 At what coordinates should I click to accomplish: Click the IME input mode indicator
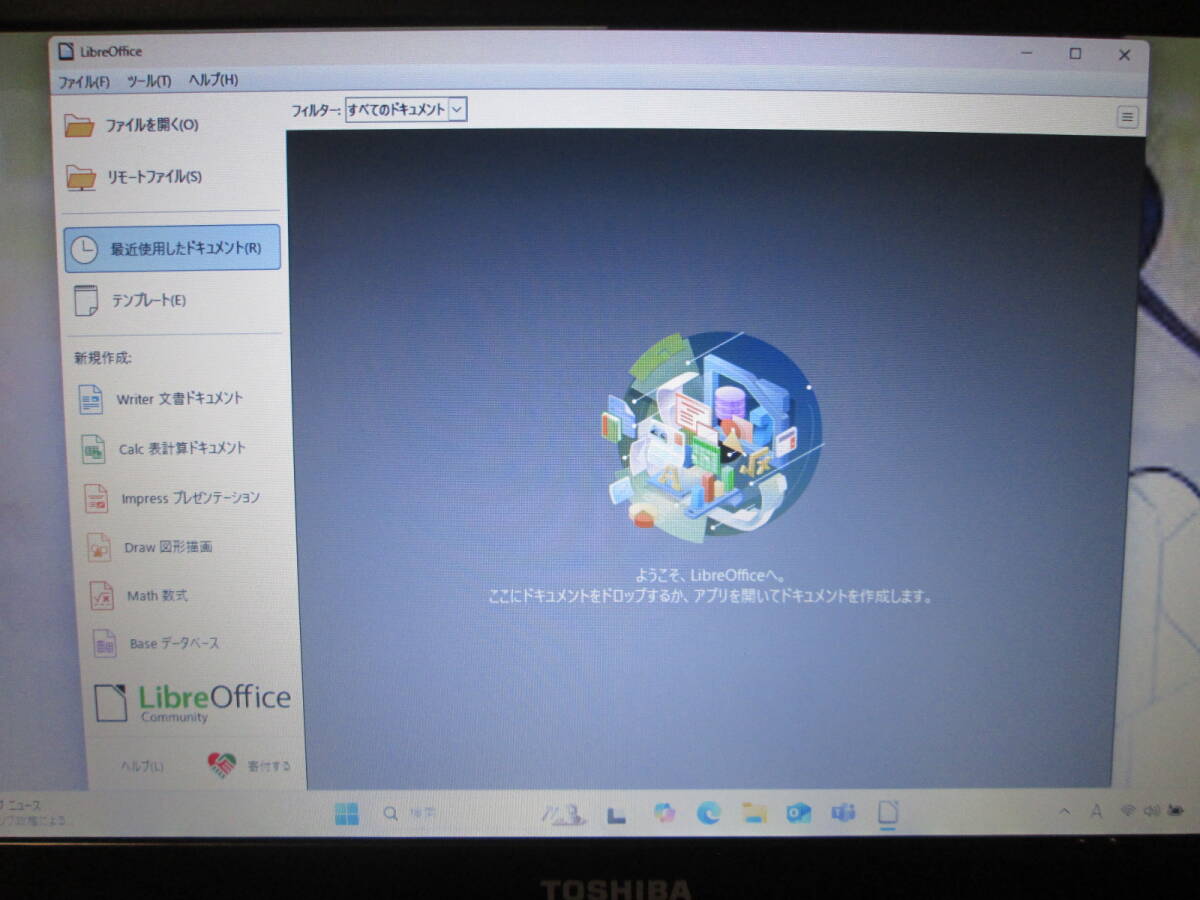point(1096,811)
